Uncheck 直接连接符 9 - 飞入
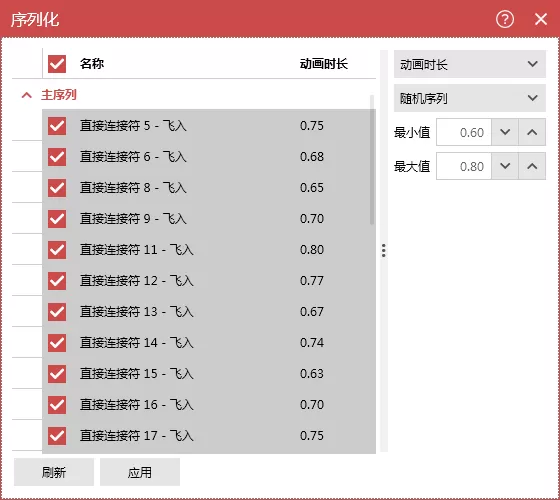Image resolution: width=560 pixels, height=500 pixels. [x=57, y=219]
